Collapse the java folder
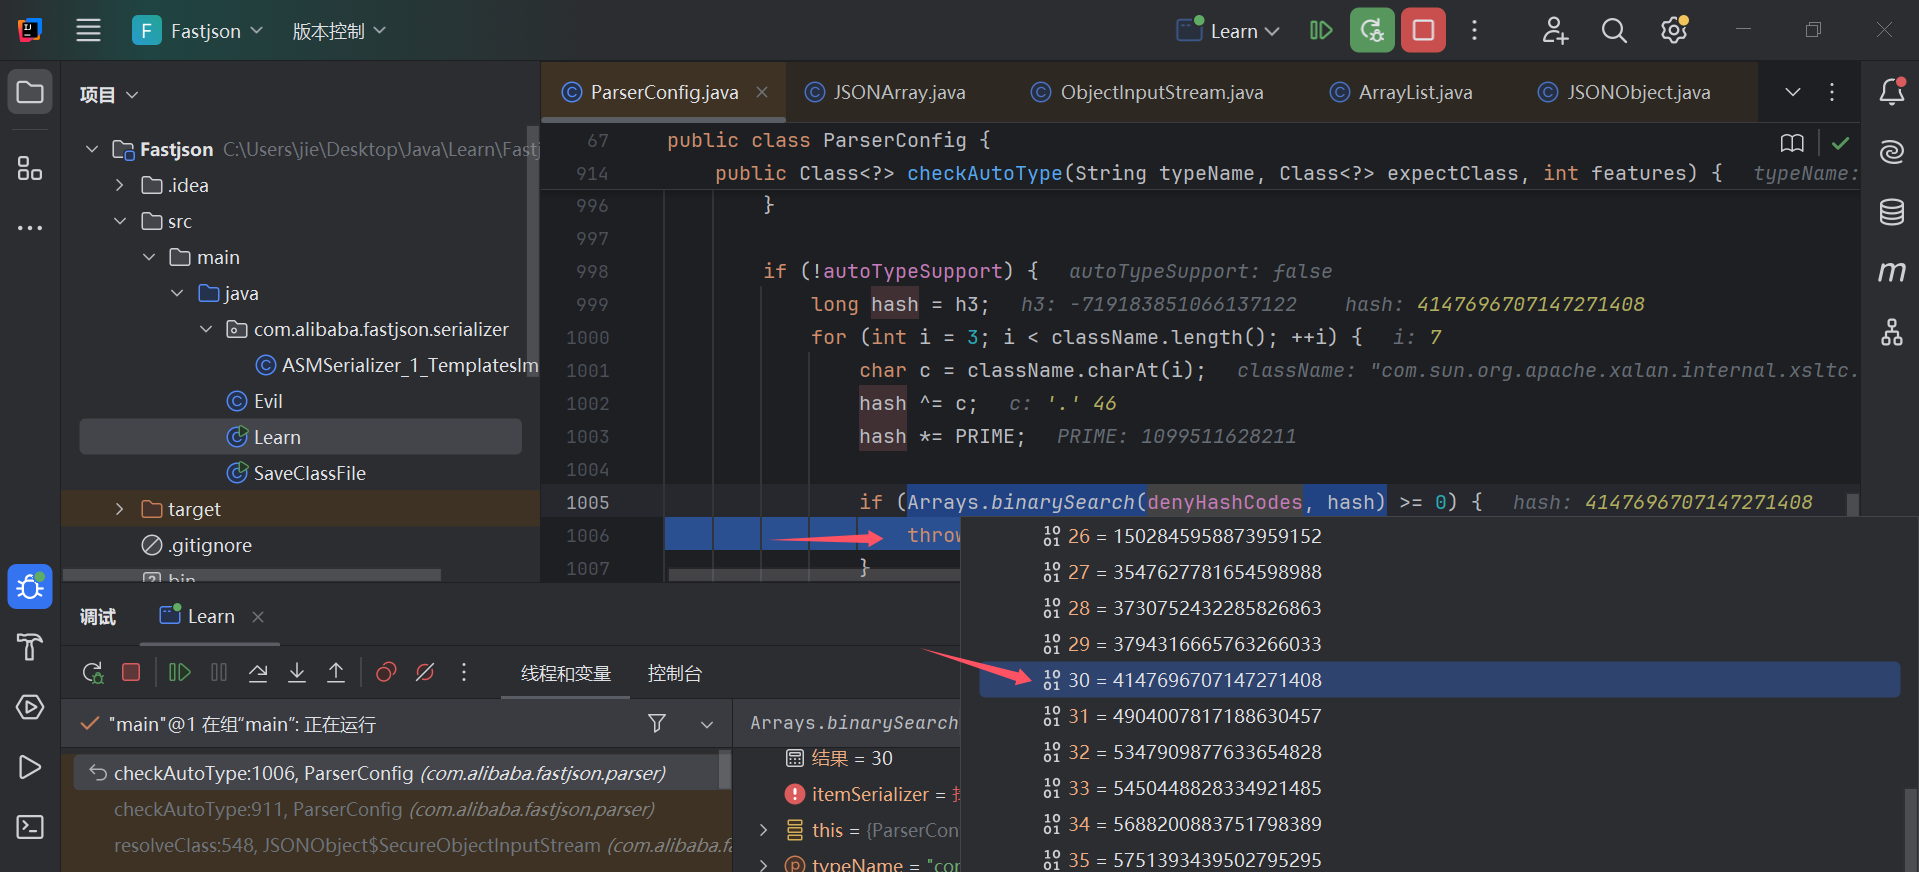 [x=177, y=293]
